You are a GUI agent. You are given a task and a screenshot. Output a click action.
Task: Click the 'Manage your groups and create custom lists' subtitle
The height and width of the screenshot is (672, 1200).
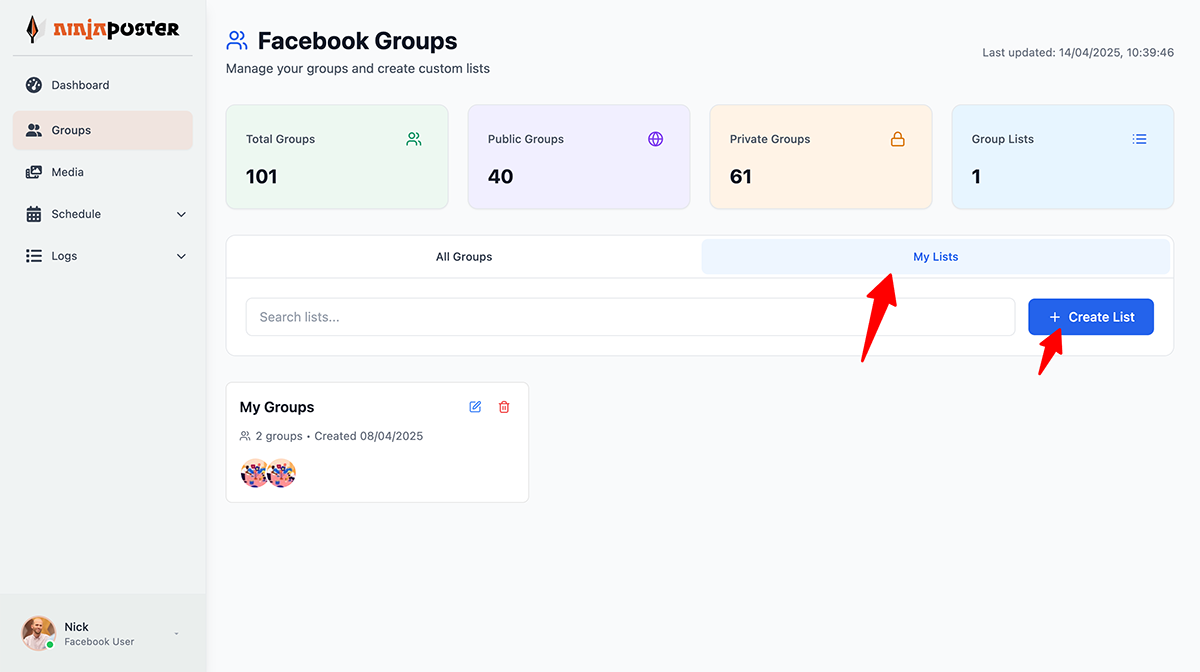click(358, 69)
